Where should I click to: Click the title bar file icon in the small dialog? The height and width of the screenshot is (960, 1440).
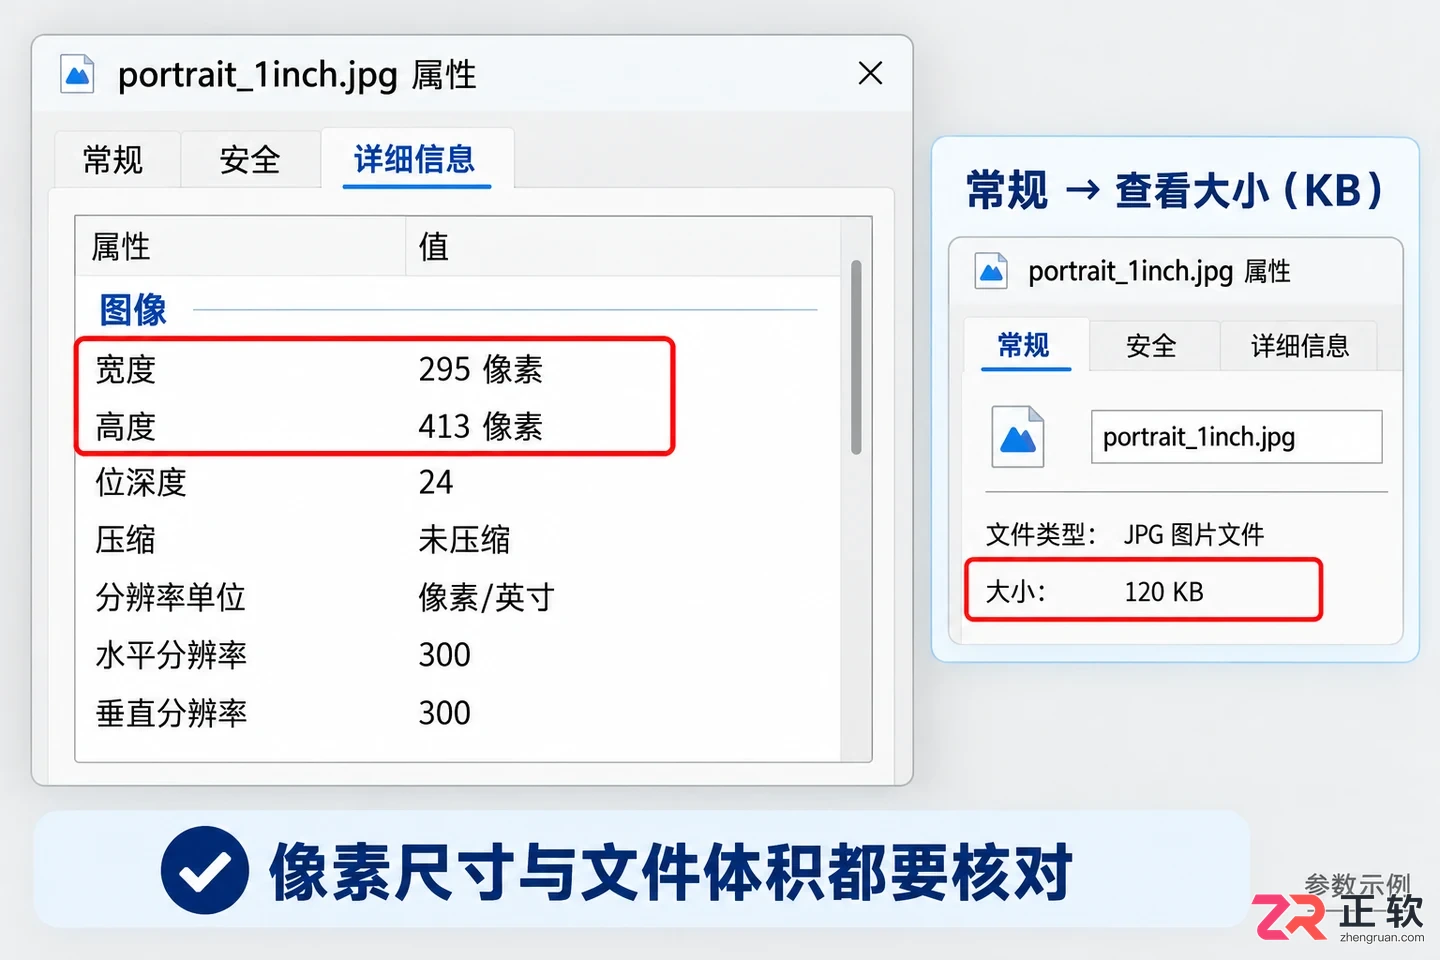pos(991,271)
